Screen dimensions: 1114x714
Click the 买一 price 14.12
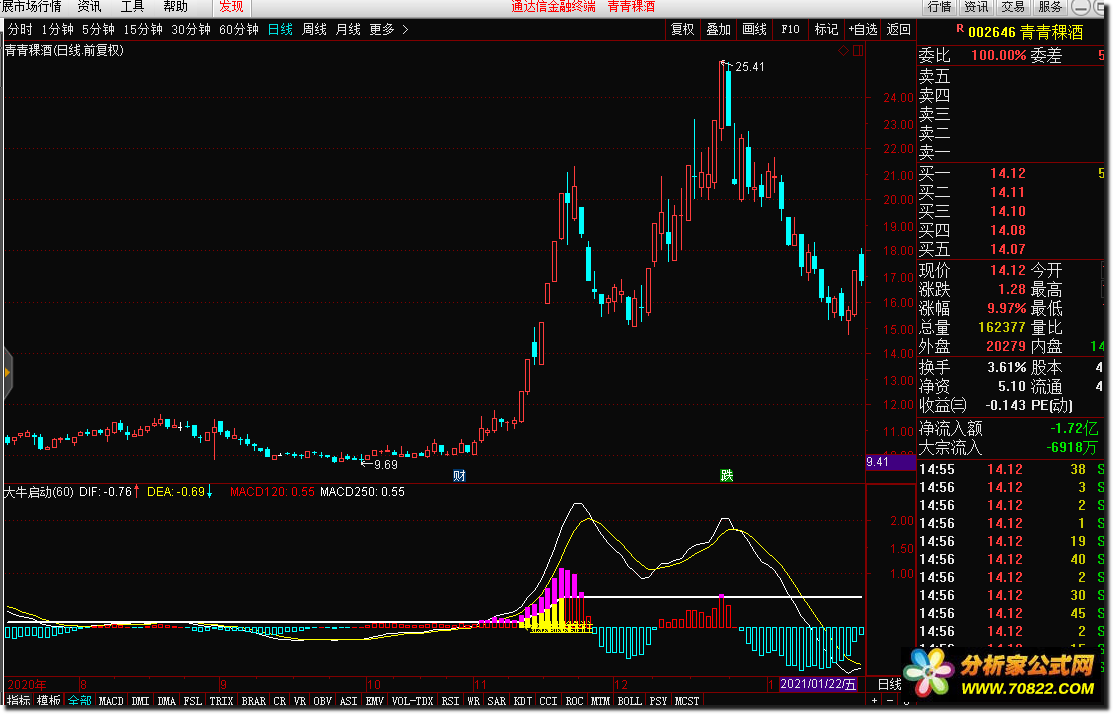[x=1007, y=173]
